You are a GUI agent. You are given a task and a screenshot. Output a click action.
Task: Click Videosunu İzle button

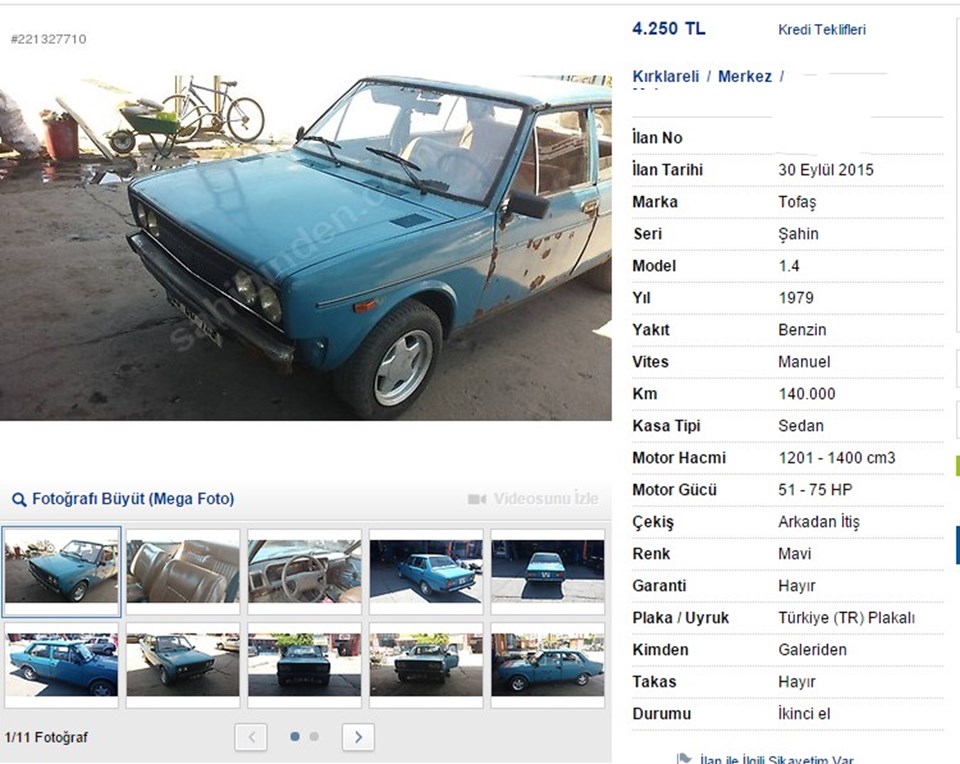click(x=533, y=499)
